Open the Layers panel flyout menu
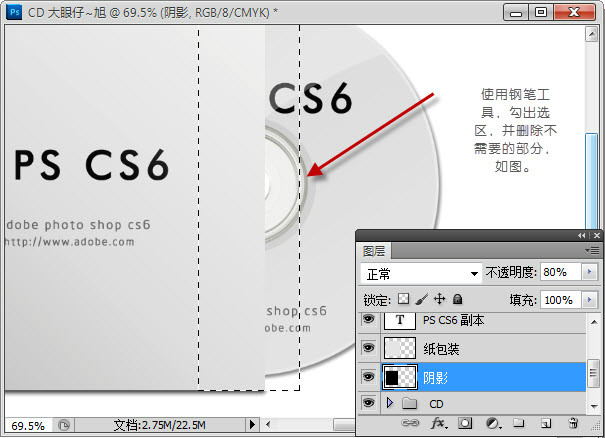This screenshot has height=438, width=605. click(x=594, y=250)
